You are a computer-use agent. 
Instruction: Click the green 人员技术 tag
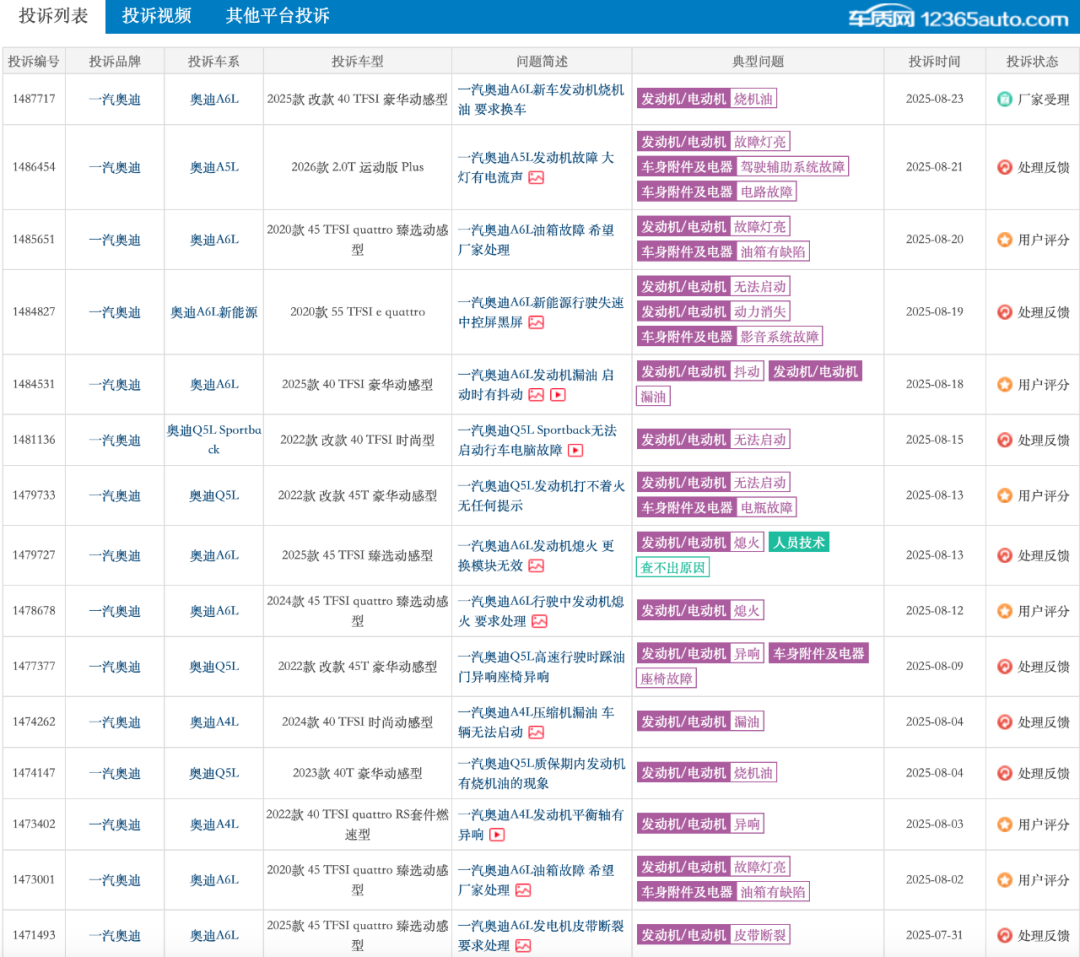pos(798,542)
